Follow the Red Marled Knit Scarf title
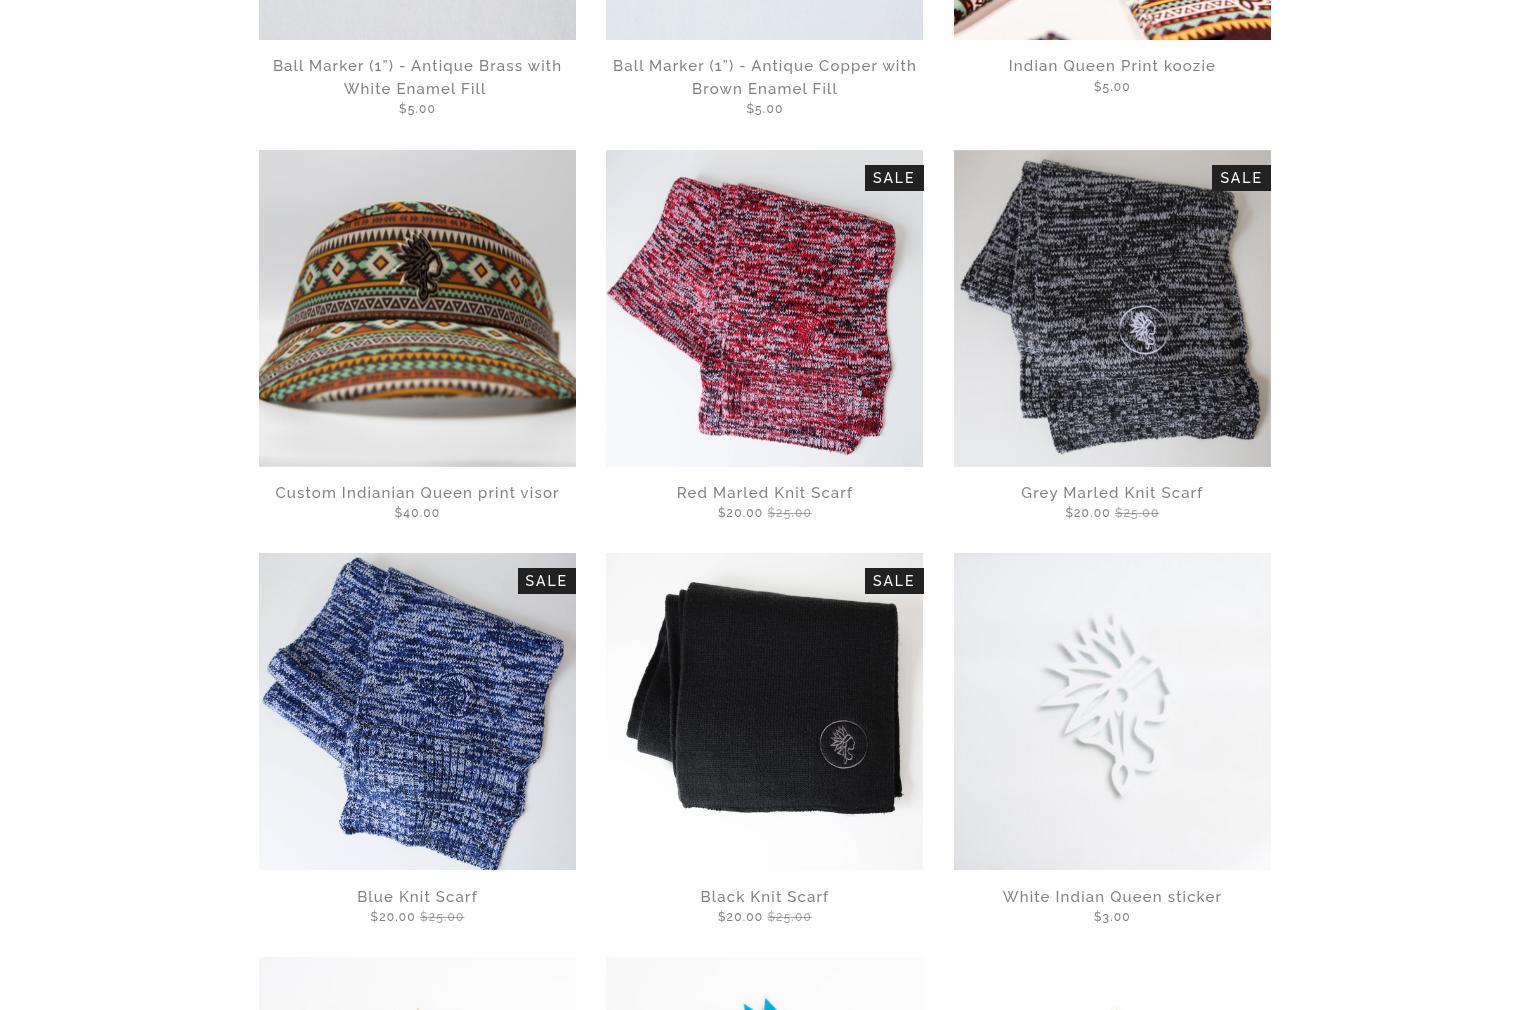This screenshot has height=1010, width=1530. pyautogui.click(x=764, y=493)
